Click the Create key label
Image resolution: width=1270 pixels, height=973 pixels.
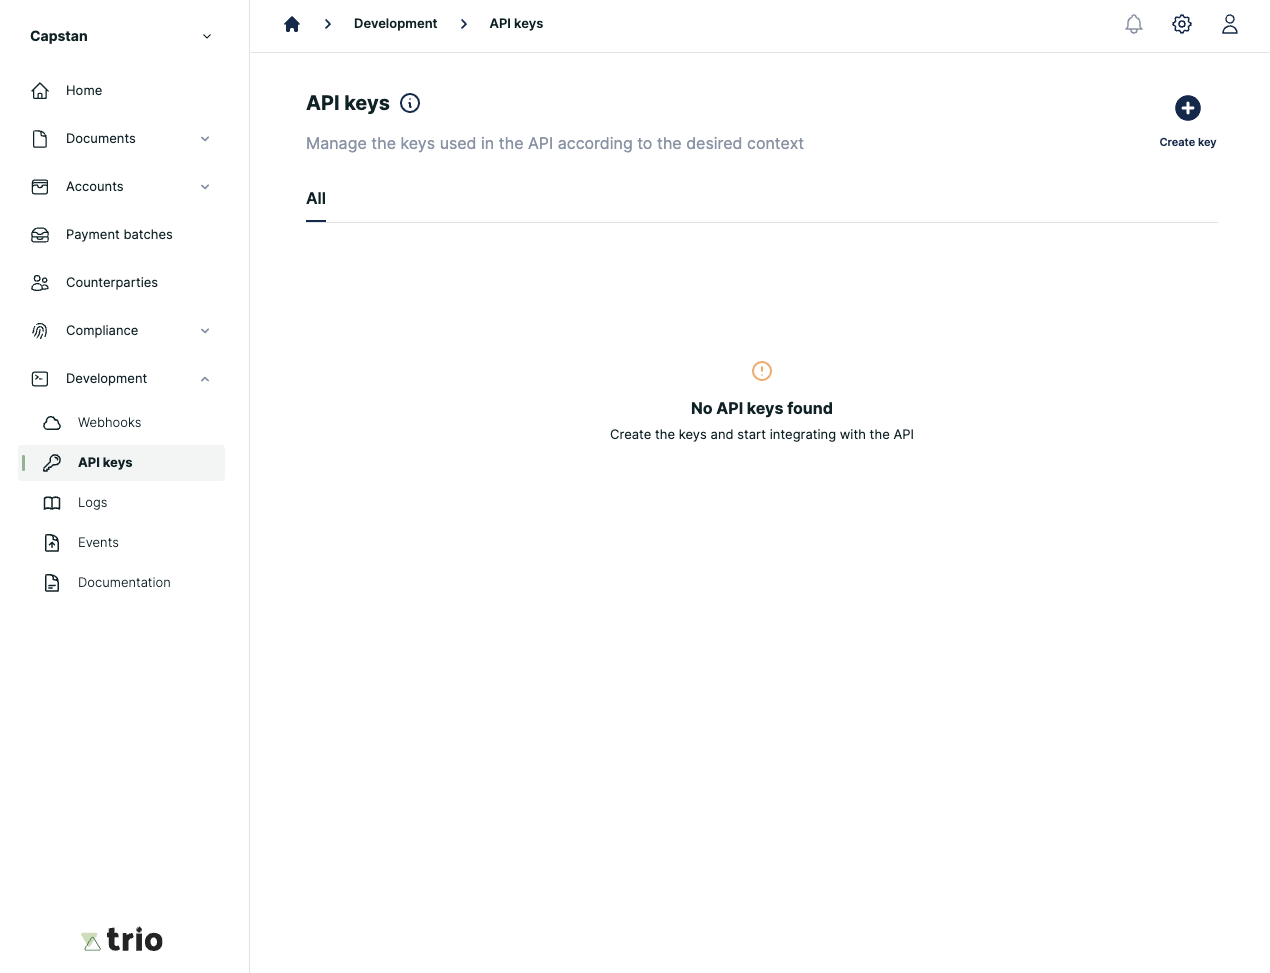pos(1188,142)
